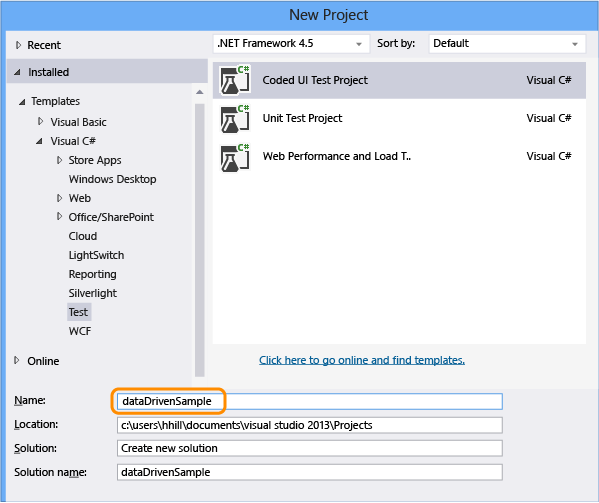
Task: Open the .NET Framework 4.5 dropdown
Action: point(291,44)
